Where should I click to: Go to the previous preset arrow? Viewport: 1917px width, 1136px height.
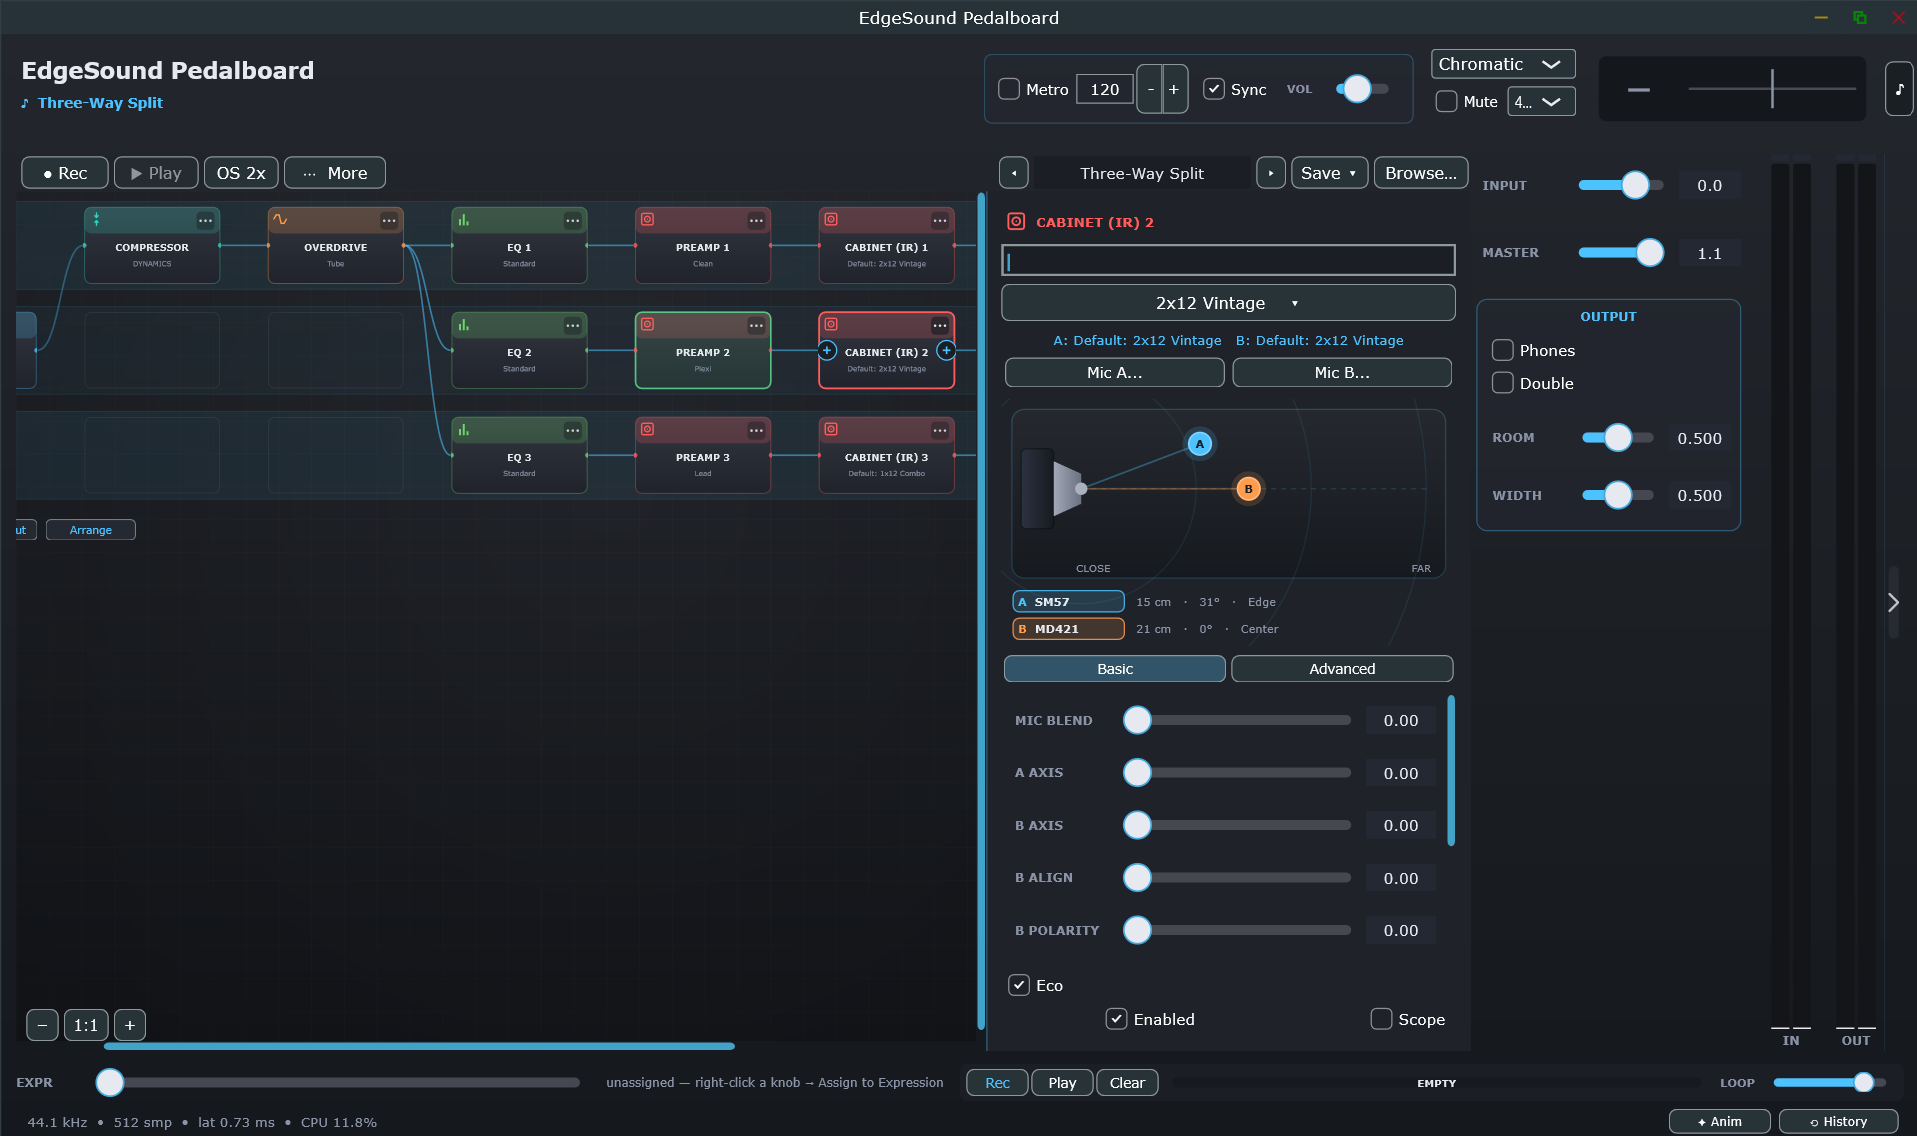[x=1014, y=173]
